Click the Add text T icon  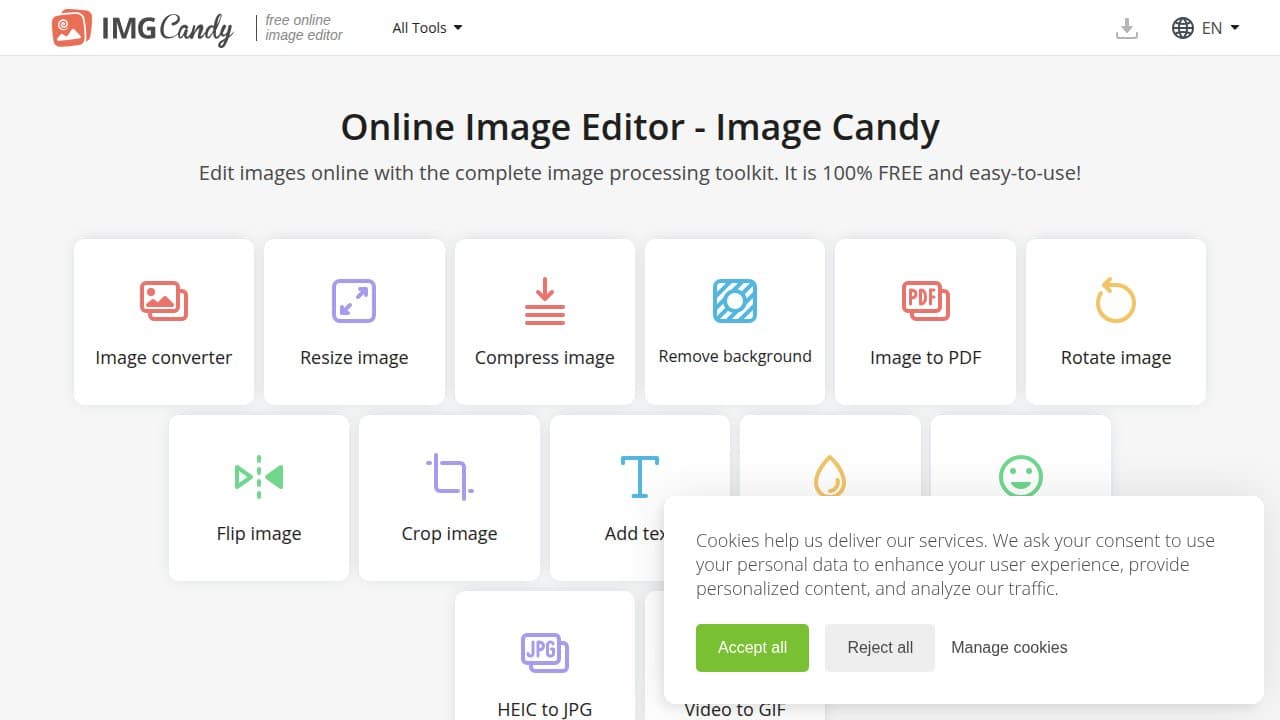point(640,477)
